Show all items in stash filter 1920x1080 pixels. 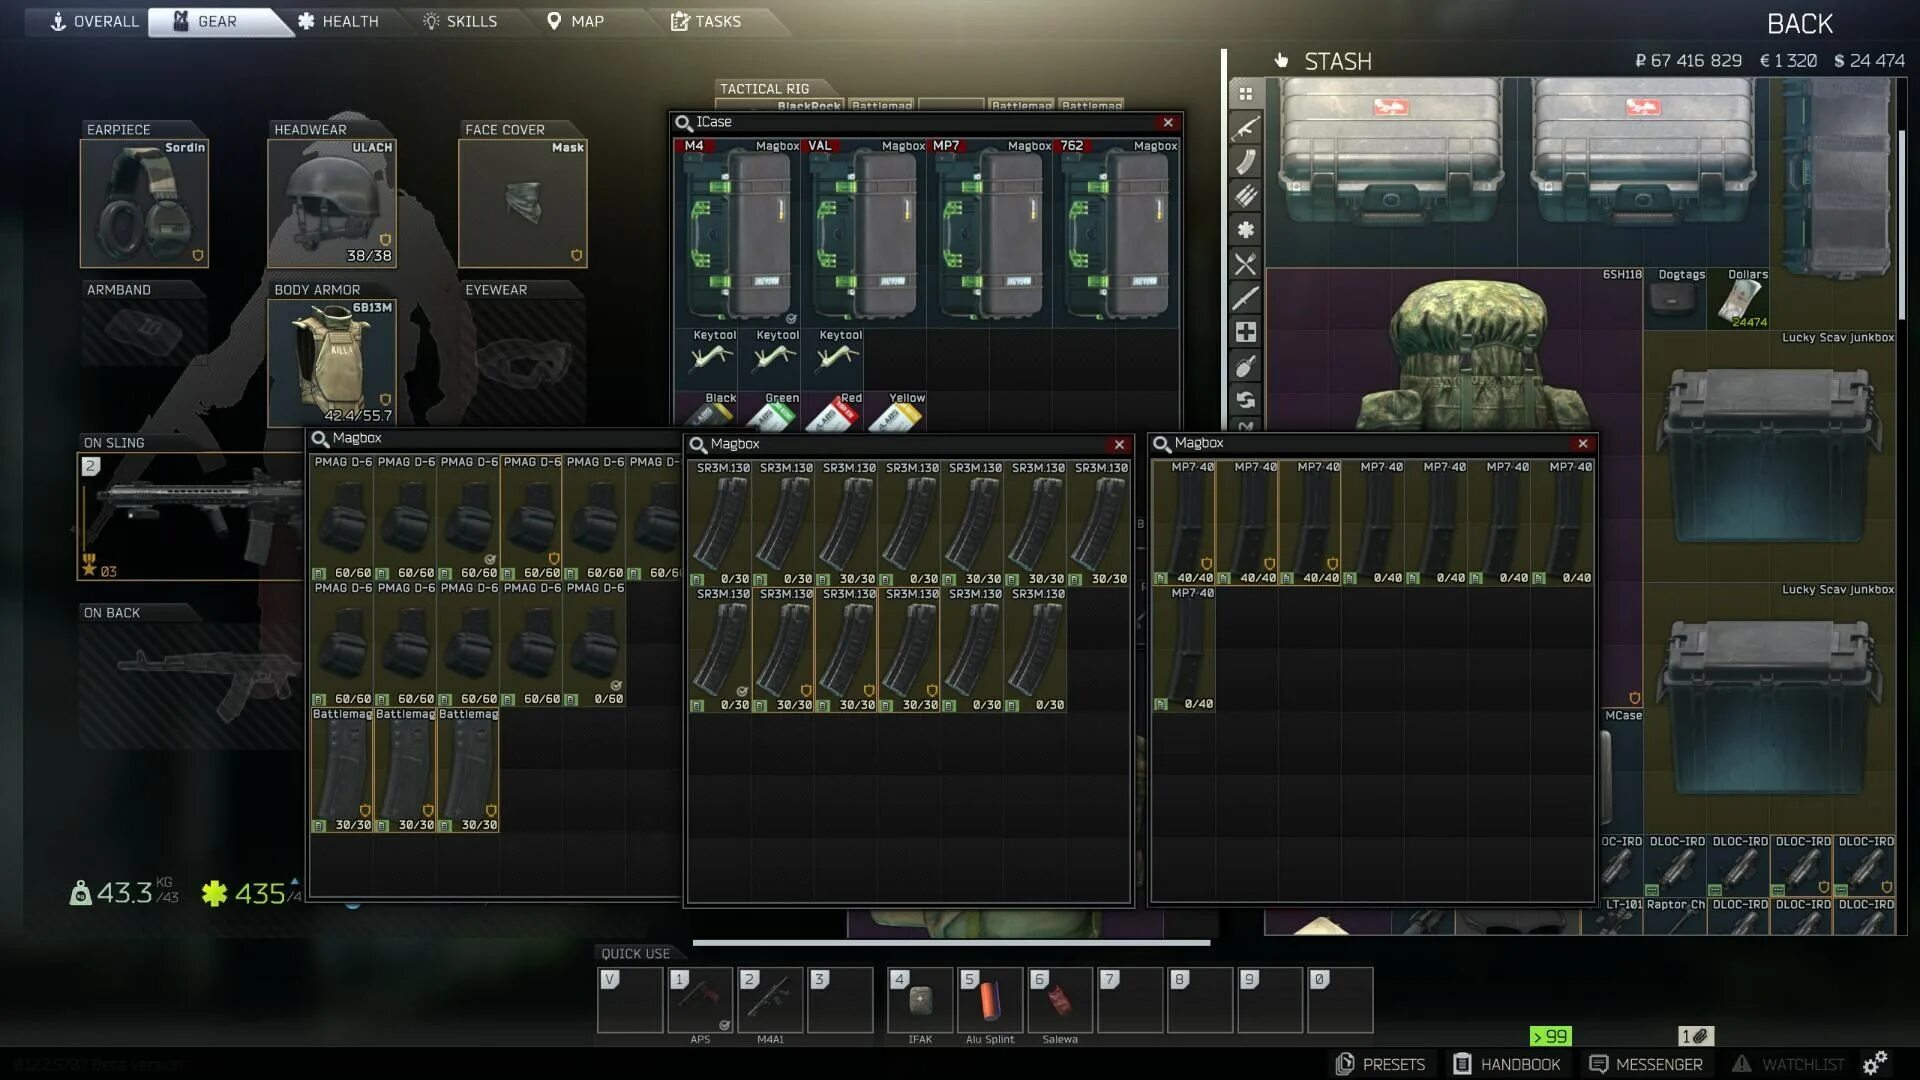(1245, 94)
